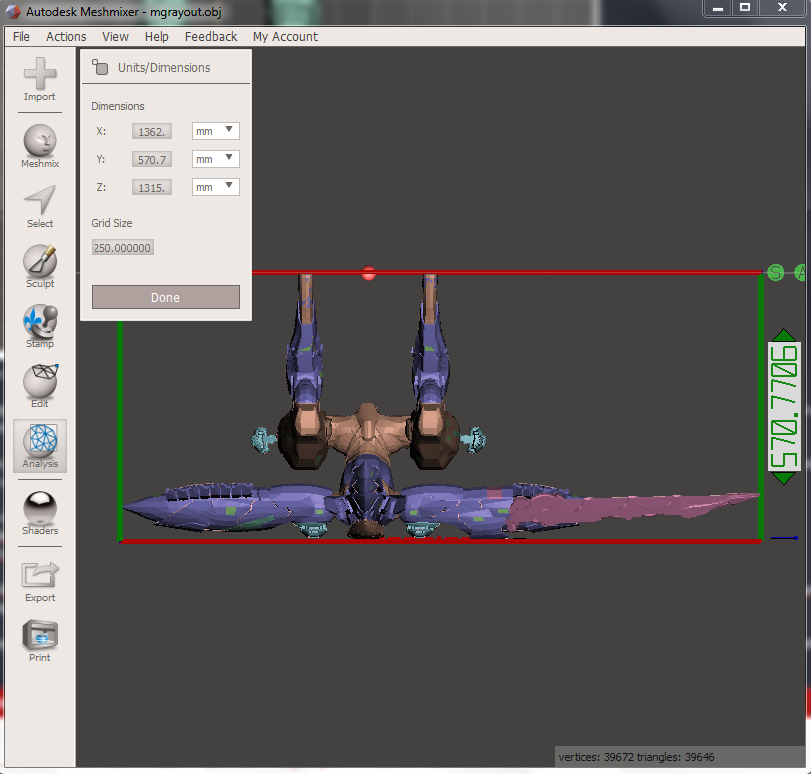Open the Feedback menu
The width and height of the screenshot is (811, 774).
(x=211, y=37)
